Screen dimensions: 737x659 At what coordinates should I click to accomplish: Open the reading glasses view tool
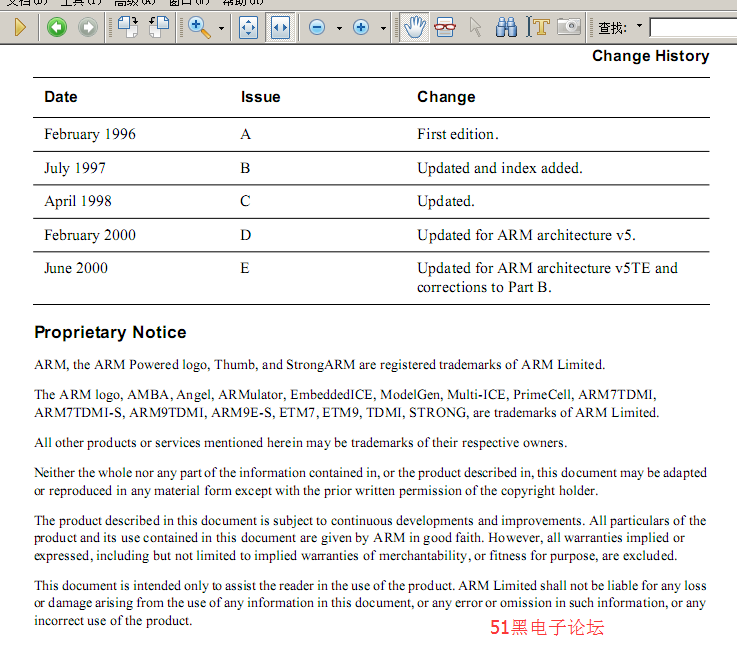pyautogui.click(x=445, y=27)
